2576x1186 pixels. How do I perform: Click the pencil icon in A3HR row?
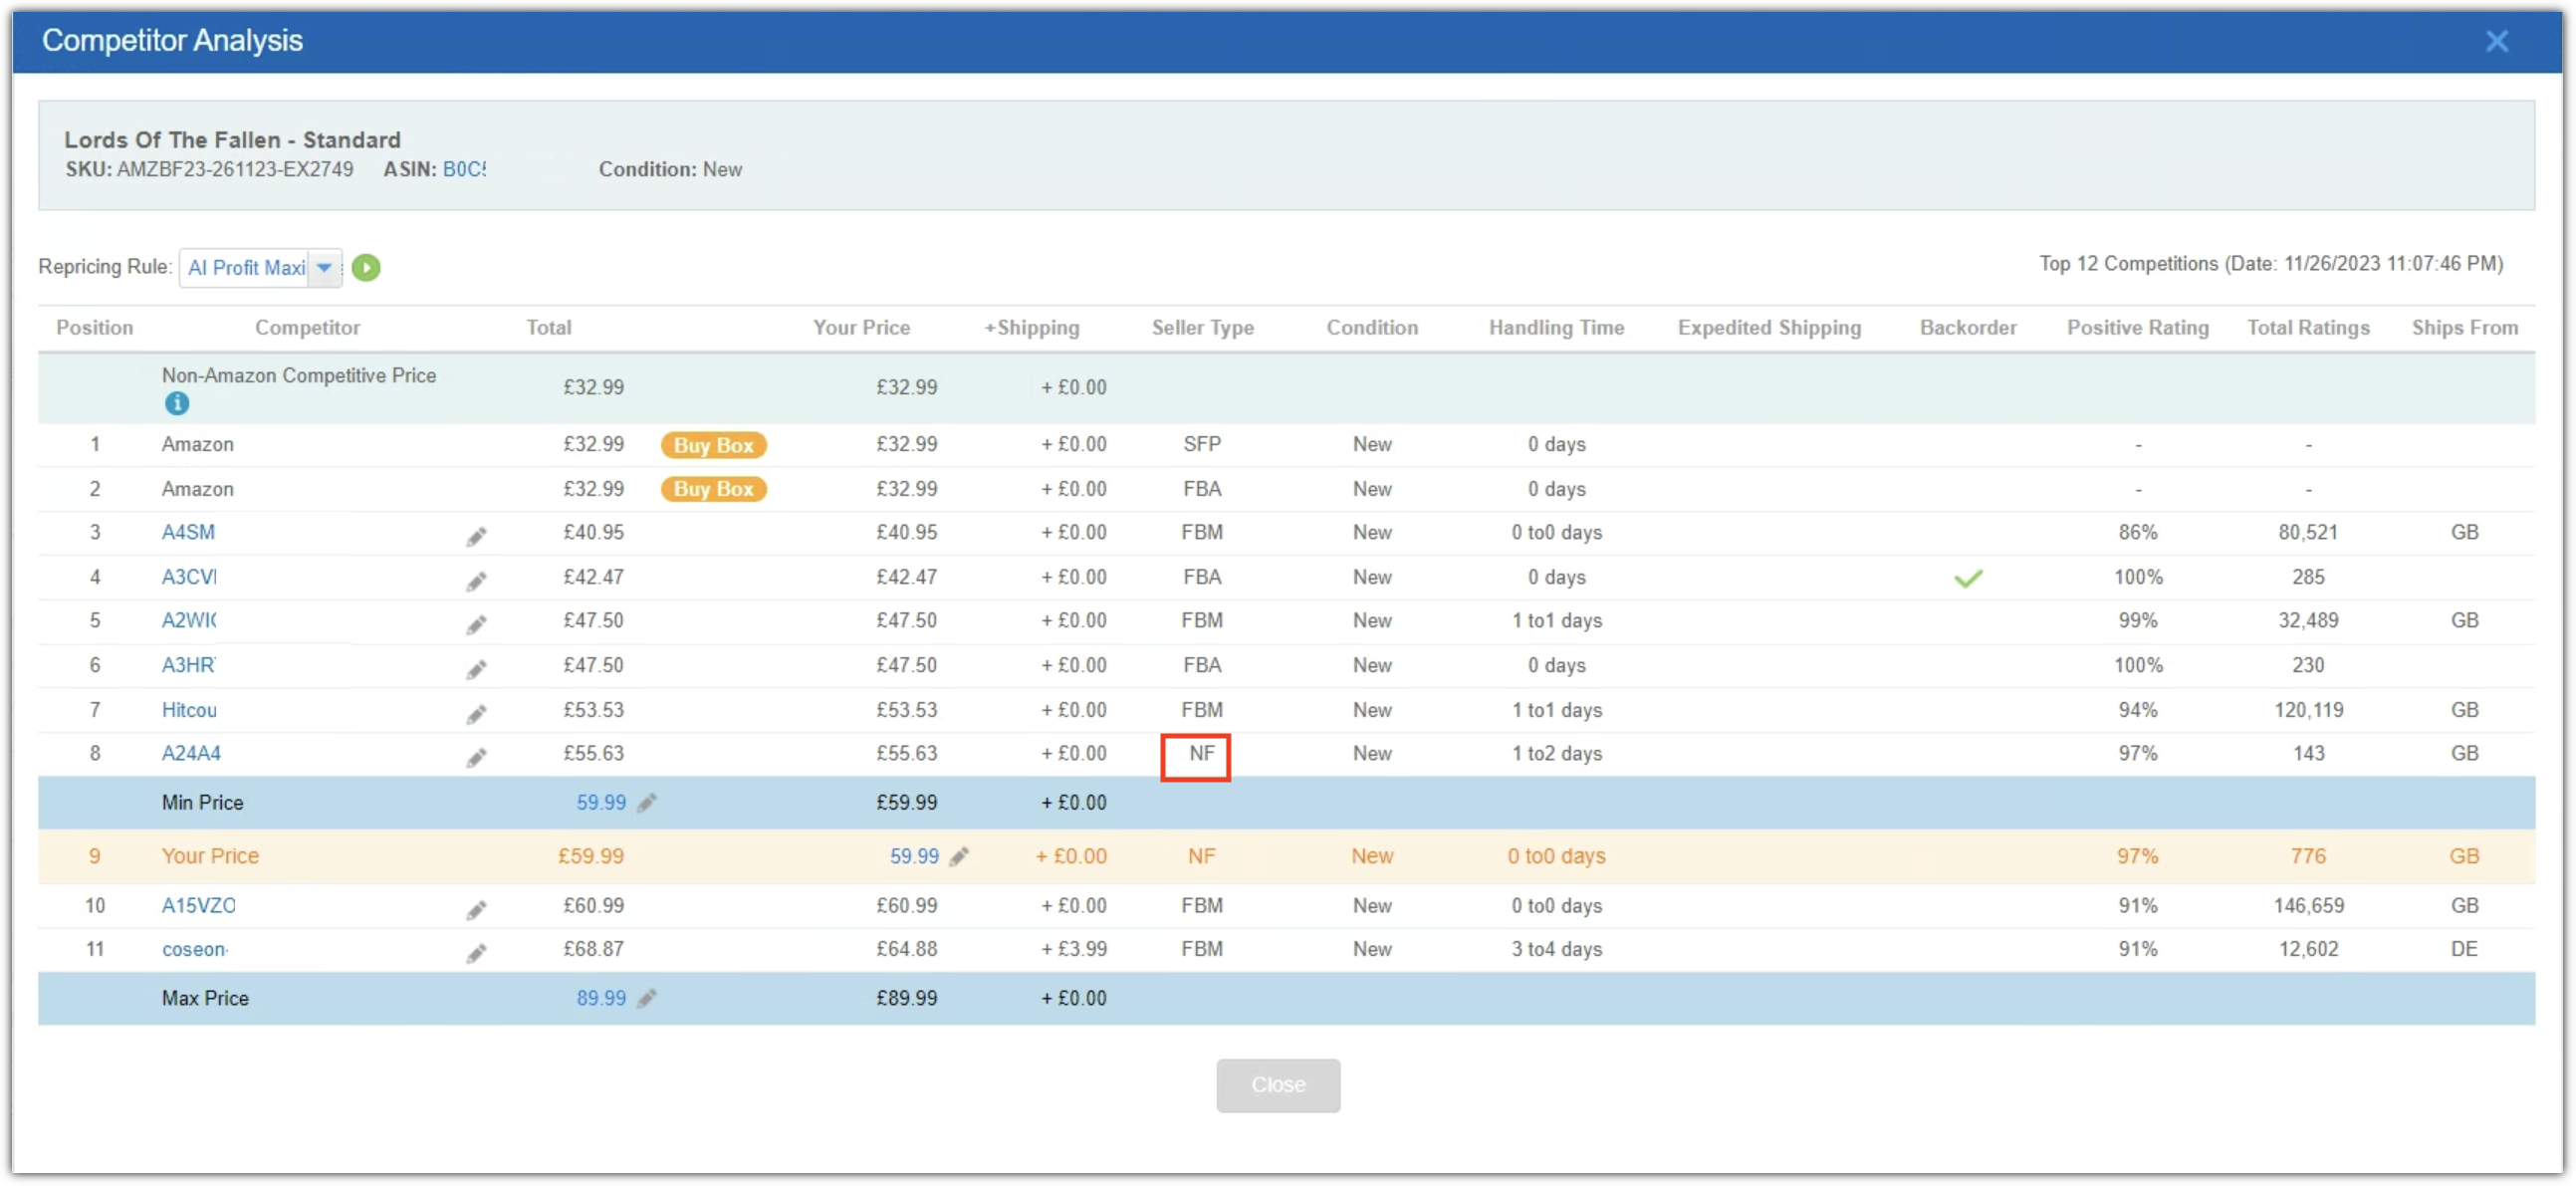[x=476, y=669]
